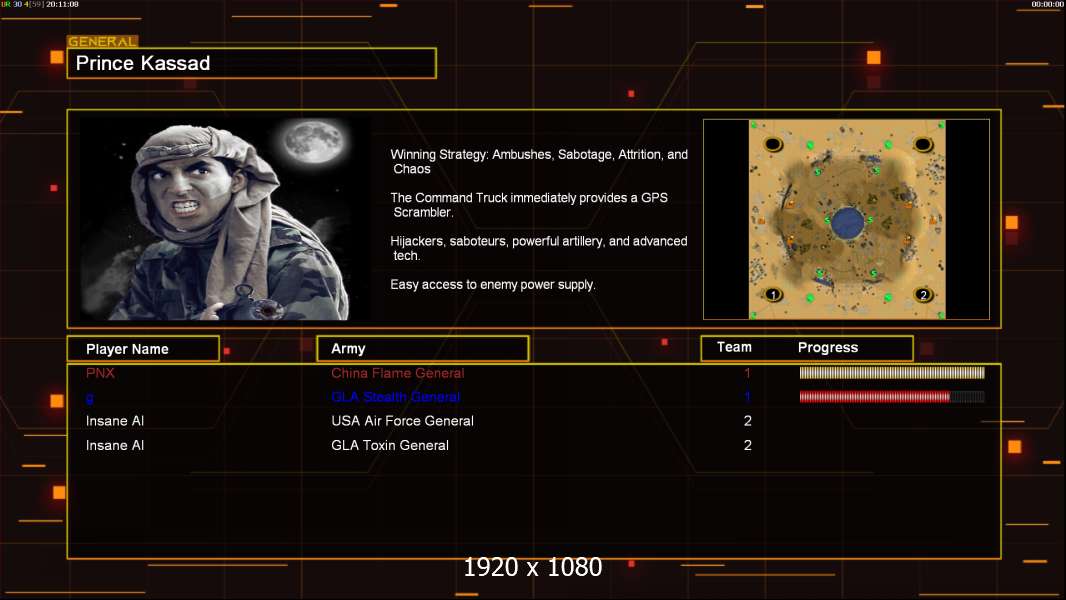The height and width of the screenshot is (600, 1066).
Task: Click 'Easy access to enemy power supply' line
Action: pos(493,285)
